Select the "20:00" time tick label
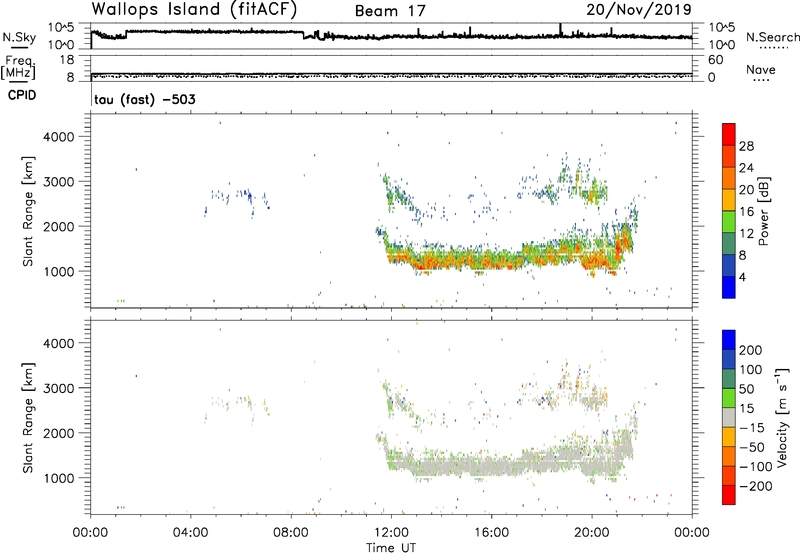This screenshot has width=800, height=554. [x=592, y=533]
